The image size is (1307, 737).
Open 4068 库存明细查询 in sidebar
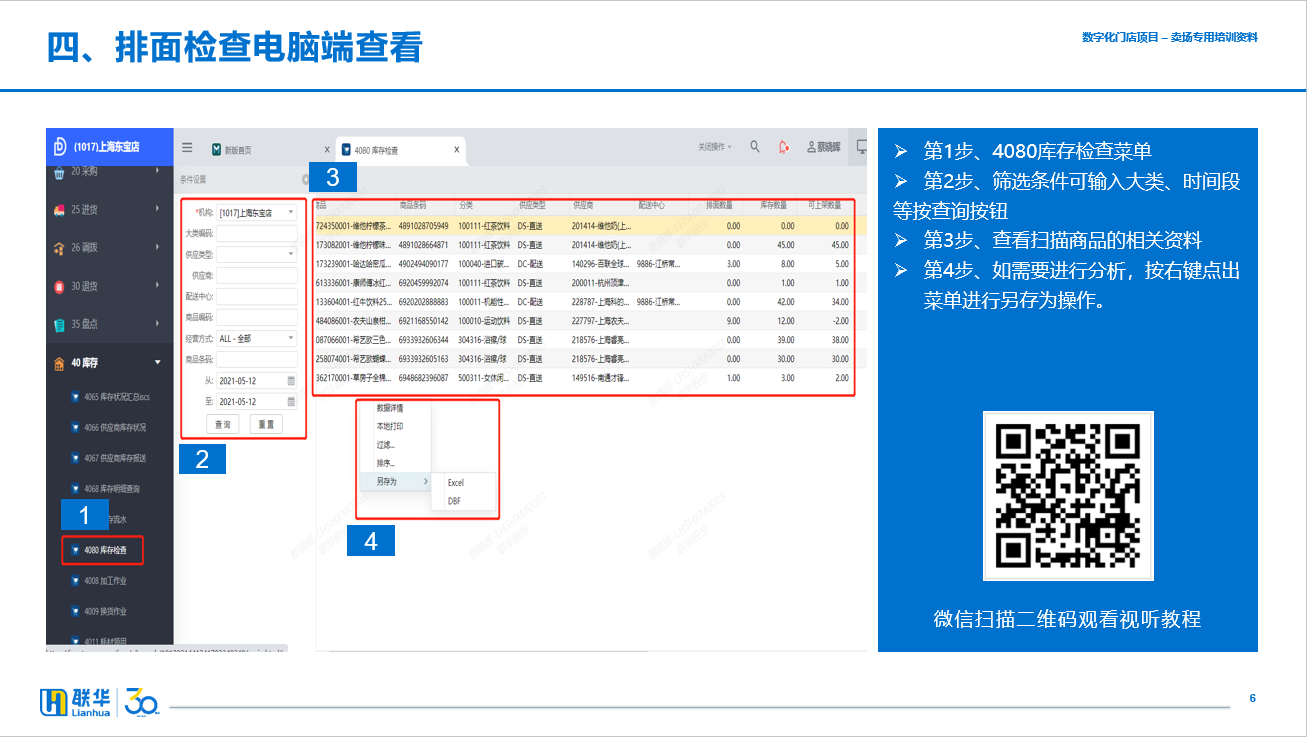(x=112, y=489)
